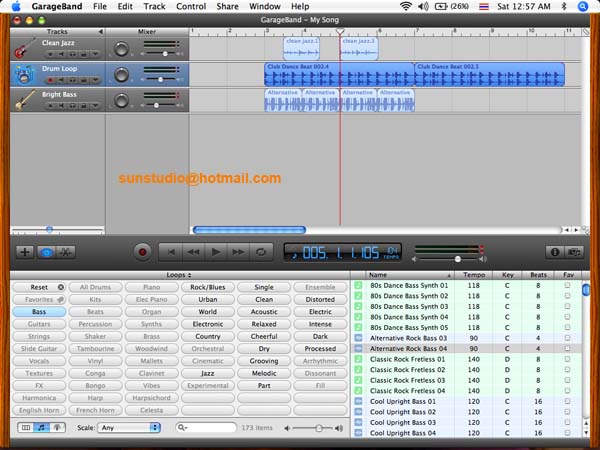Filter loops by Acoustic
This screenshot has width=600, height=450.
pos(264,312)
